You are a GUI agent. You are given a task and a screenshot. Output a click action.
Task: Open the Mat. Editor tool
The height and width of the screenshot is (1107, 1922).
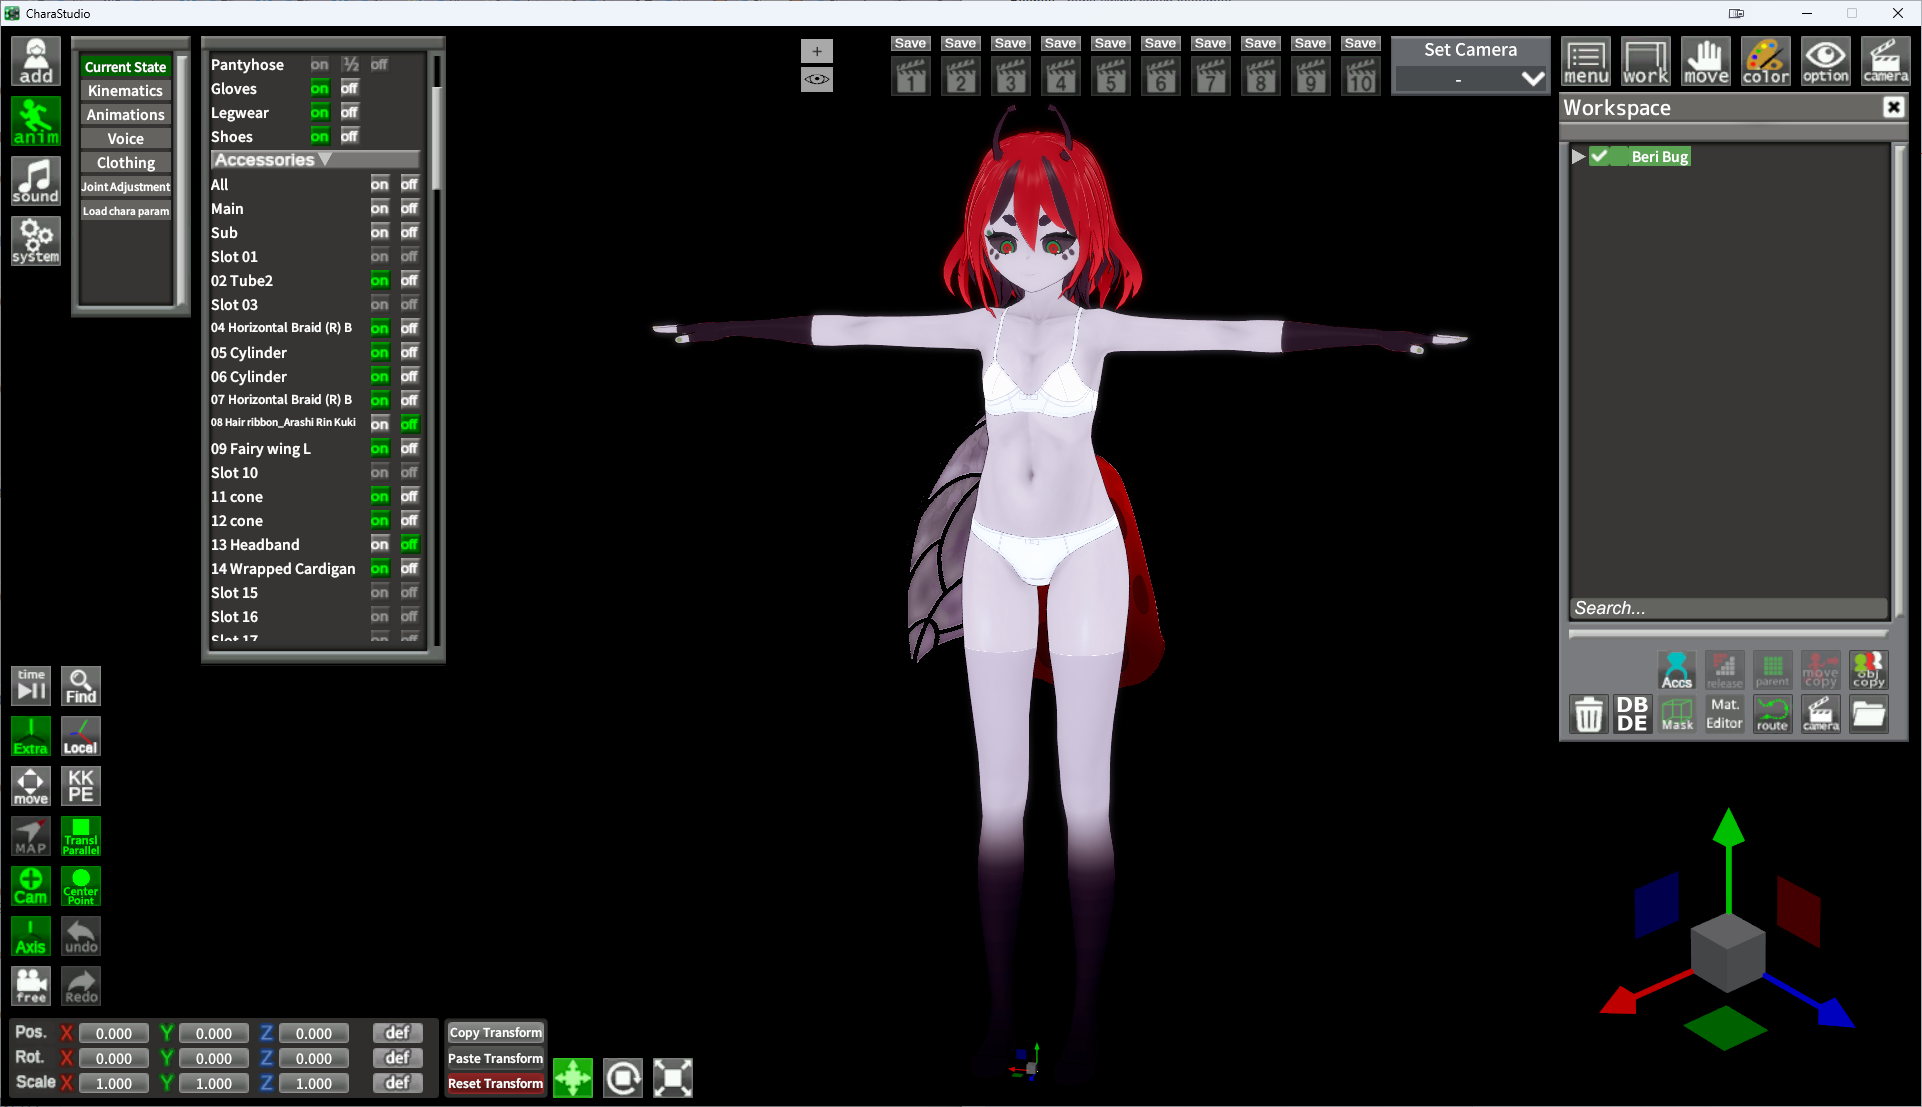point(1724,715)
